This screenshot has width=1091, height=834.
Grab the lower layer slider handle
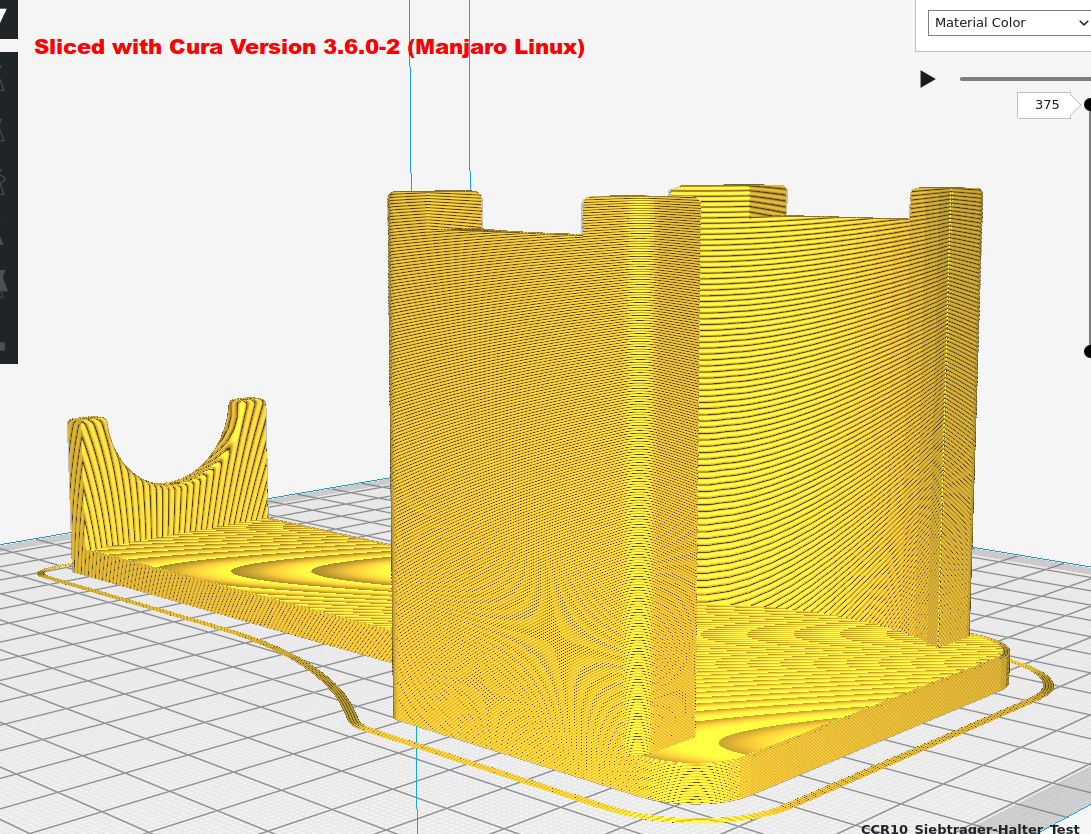tap(1088, 351)
